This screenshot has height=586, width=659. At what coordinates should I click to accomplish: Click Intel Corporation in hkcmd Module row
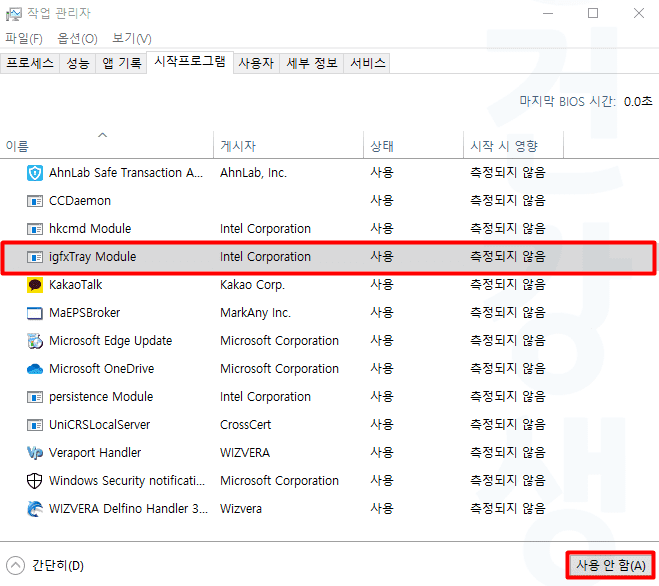265,229
